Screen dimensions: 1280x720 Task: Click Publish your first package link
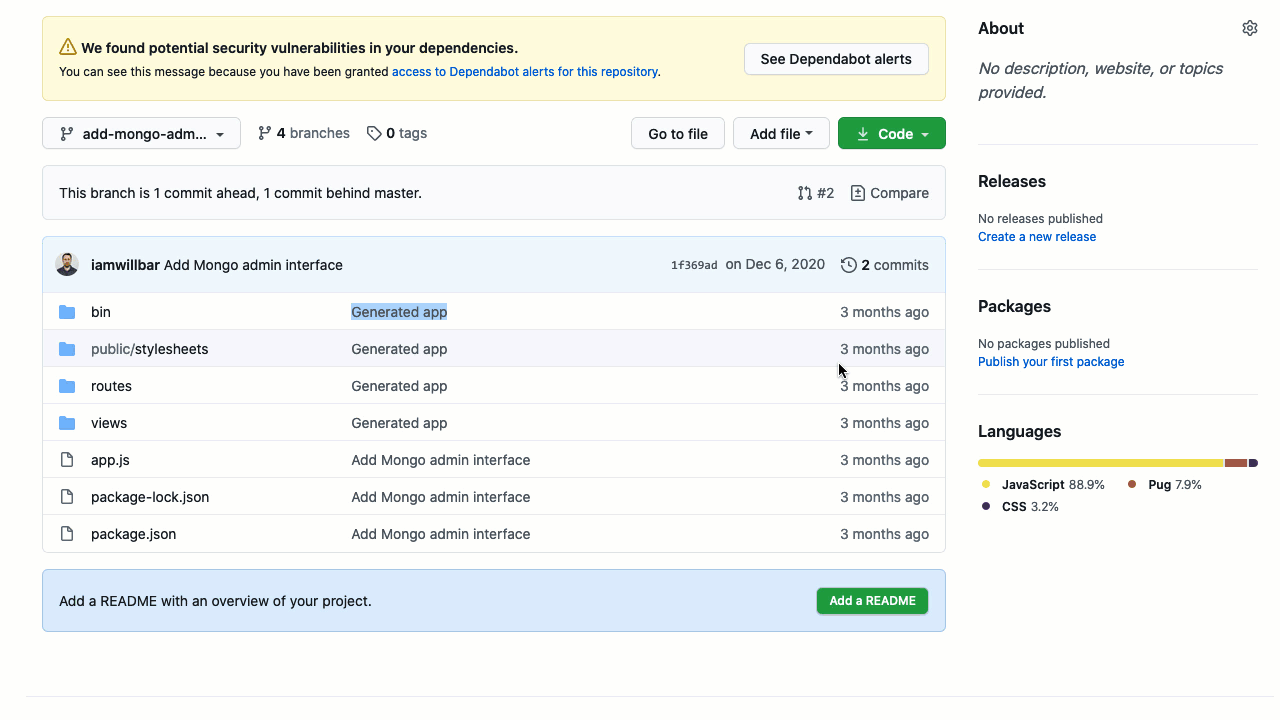pyautogui.click(x=1051, y=362)
